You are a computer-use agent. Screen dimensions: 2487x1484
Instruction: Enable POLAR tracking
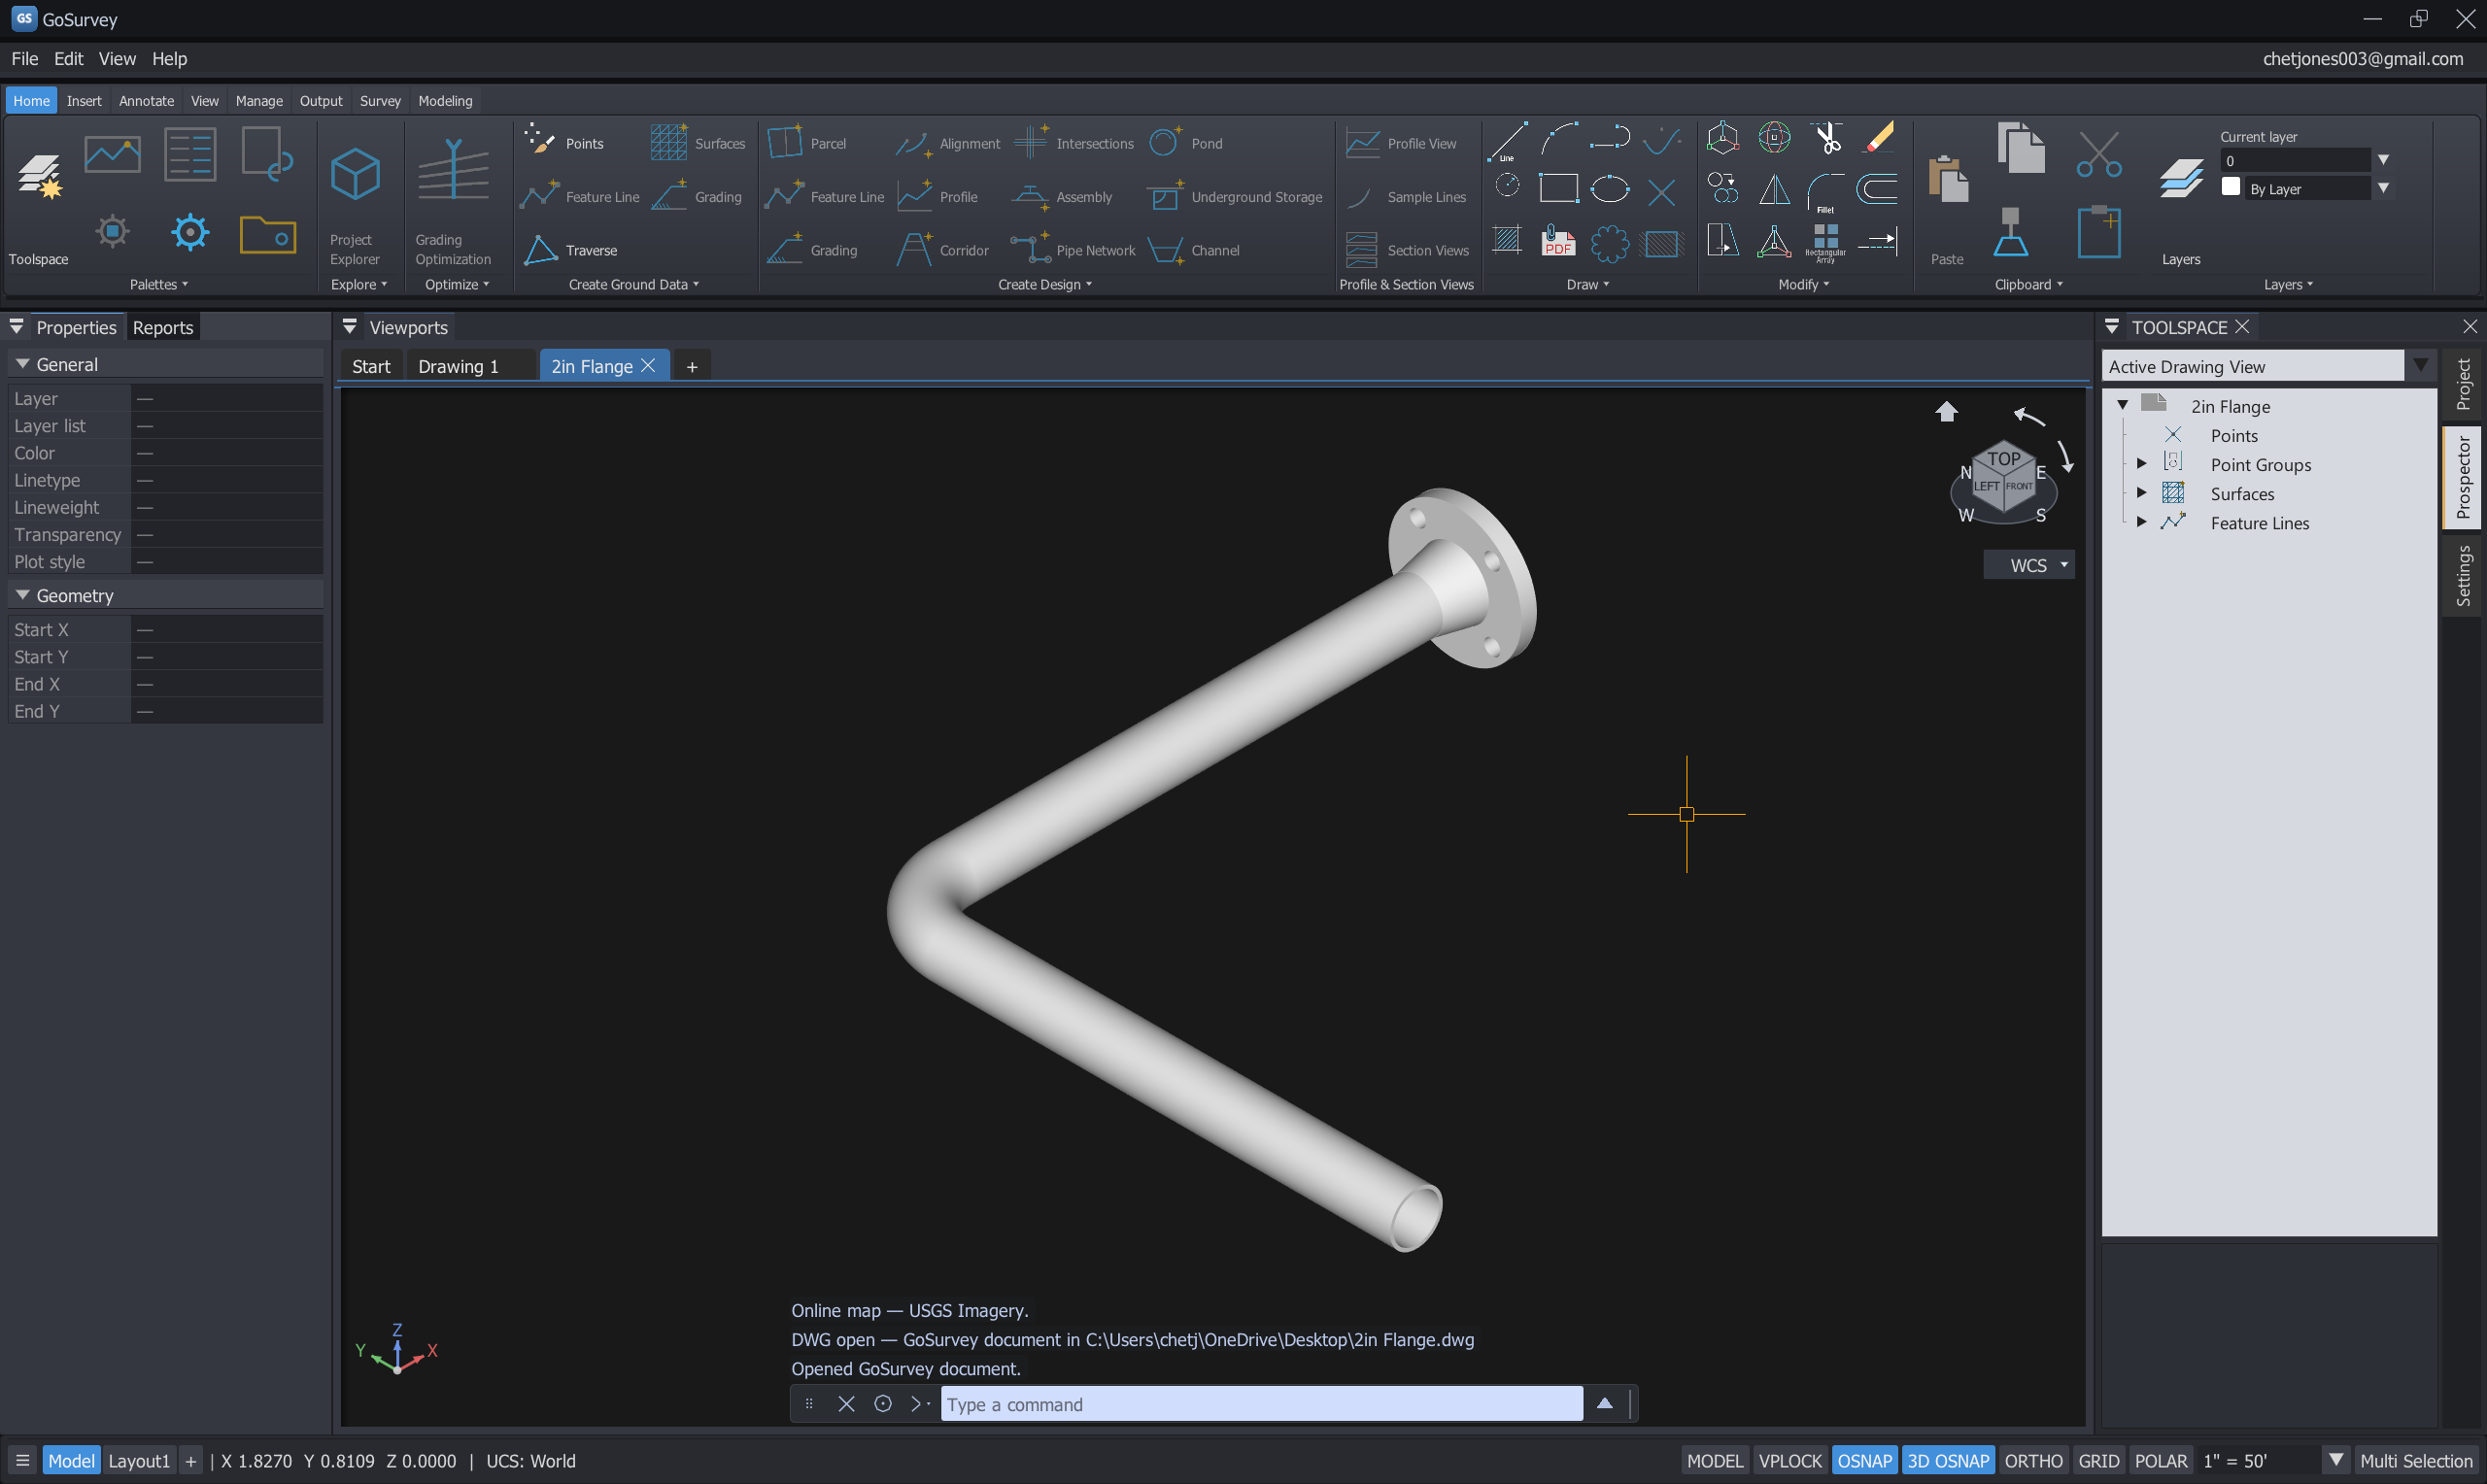[2161, 1460]
